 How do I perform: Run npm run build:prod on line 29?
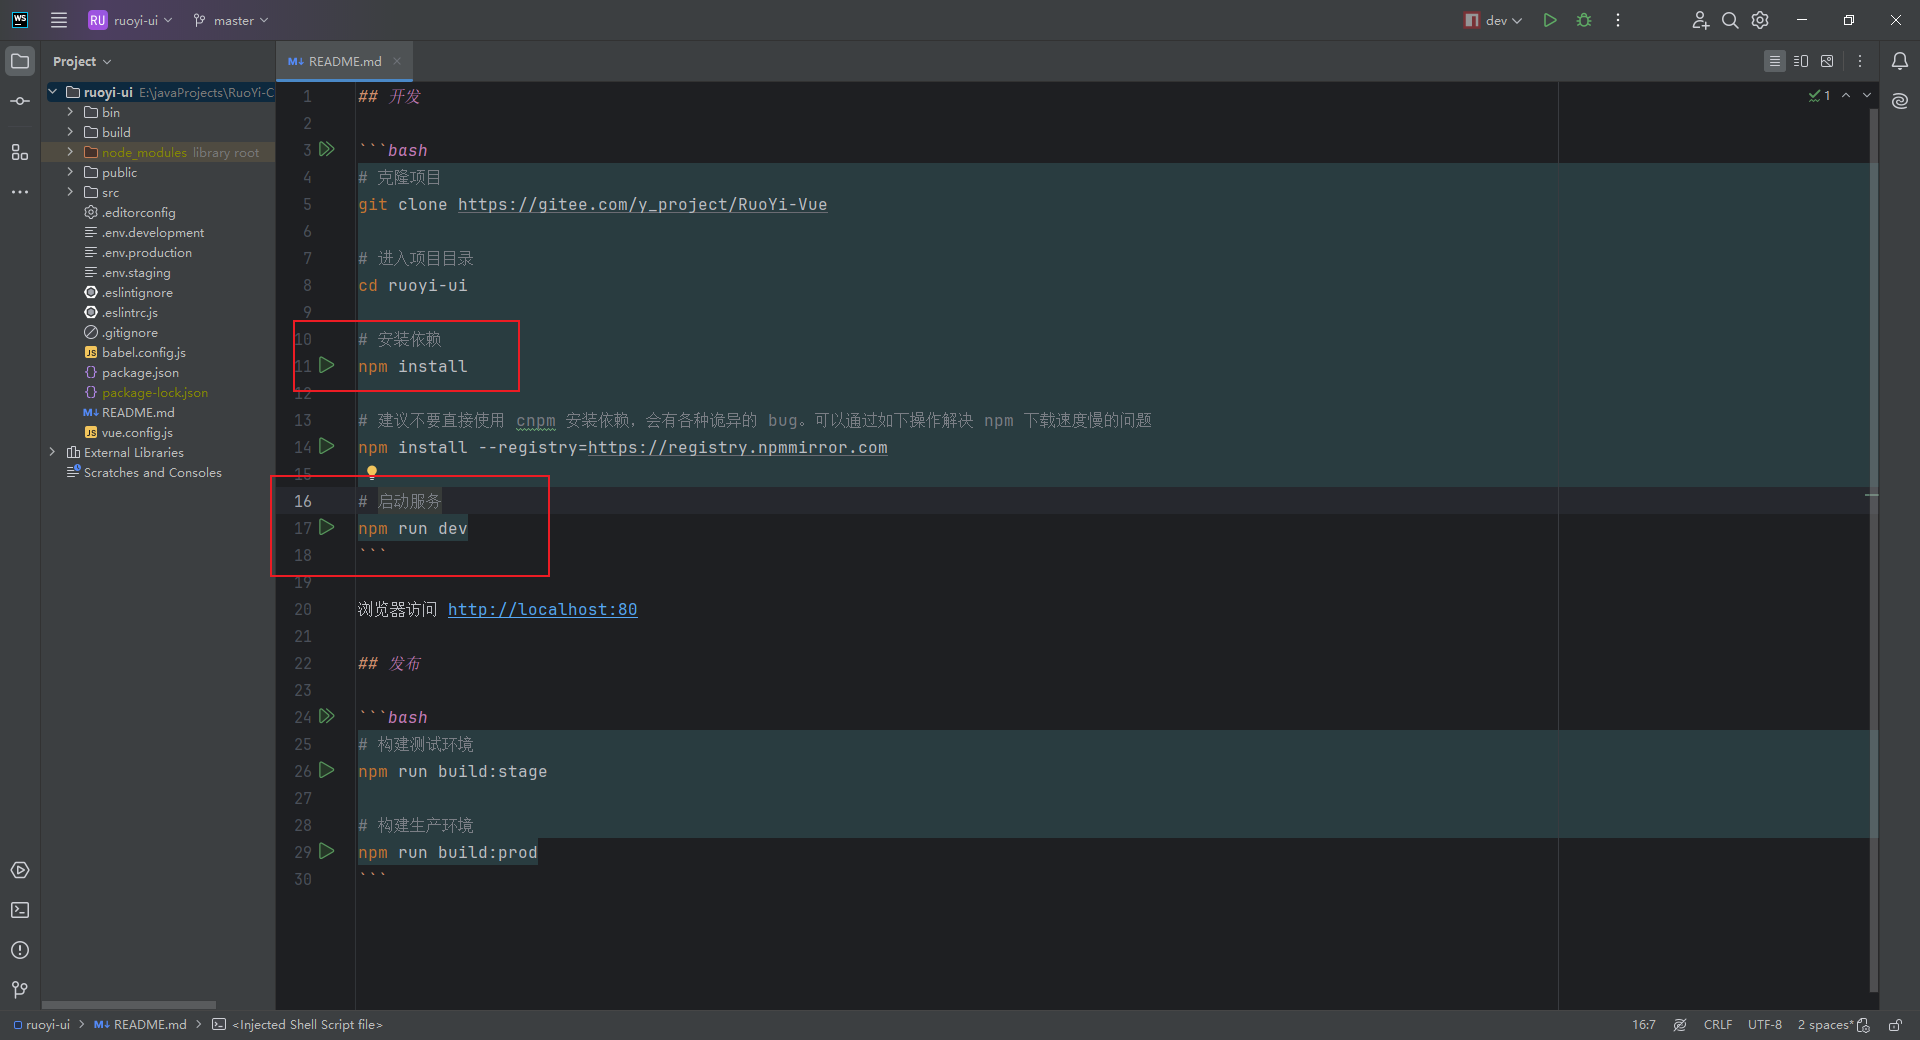pos(327,851)
